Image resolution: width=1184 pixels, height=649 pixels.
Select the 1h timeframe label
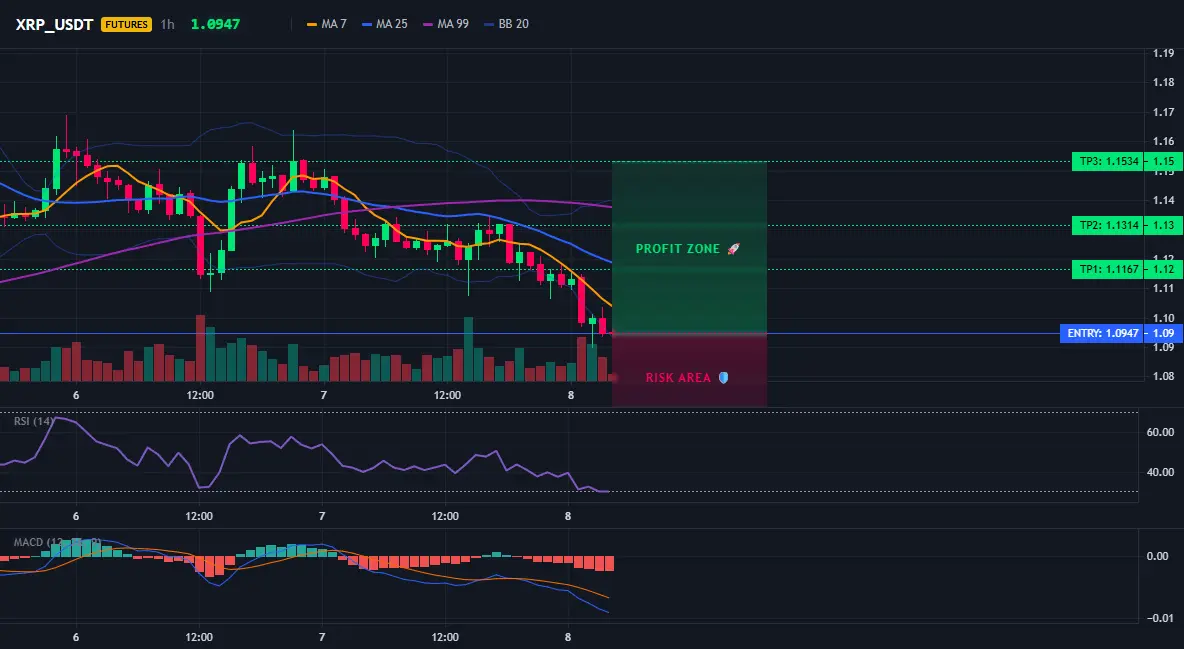tap(168, 24)
